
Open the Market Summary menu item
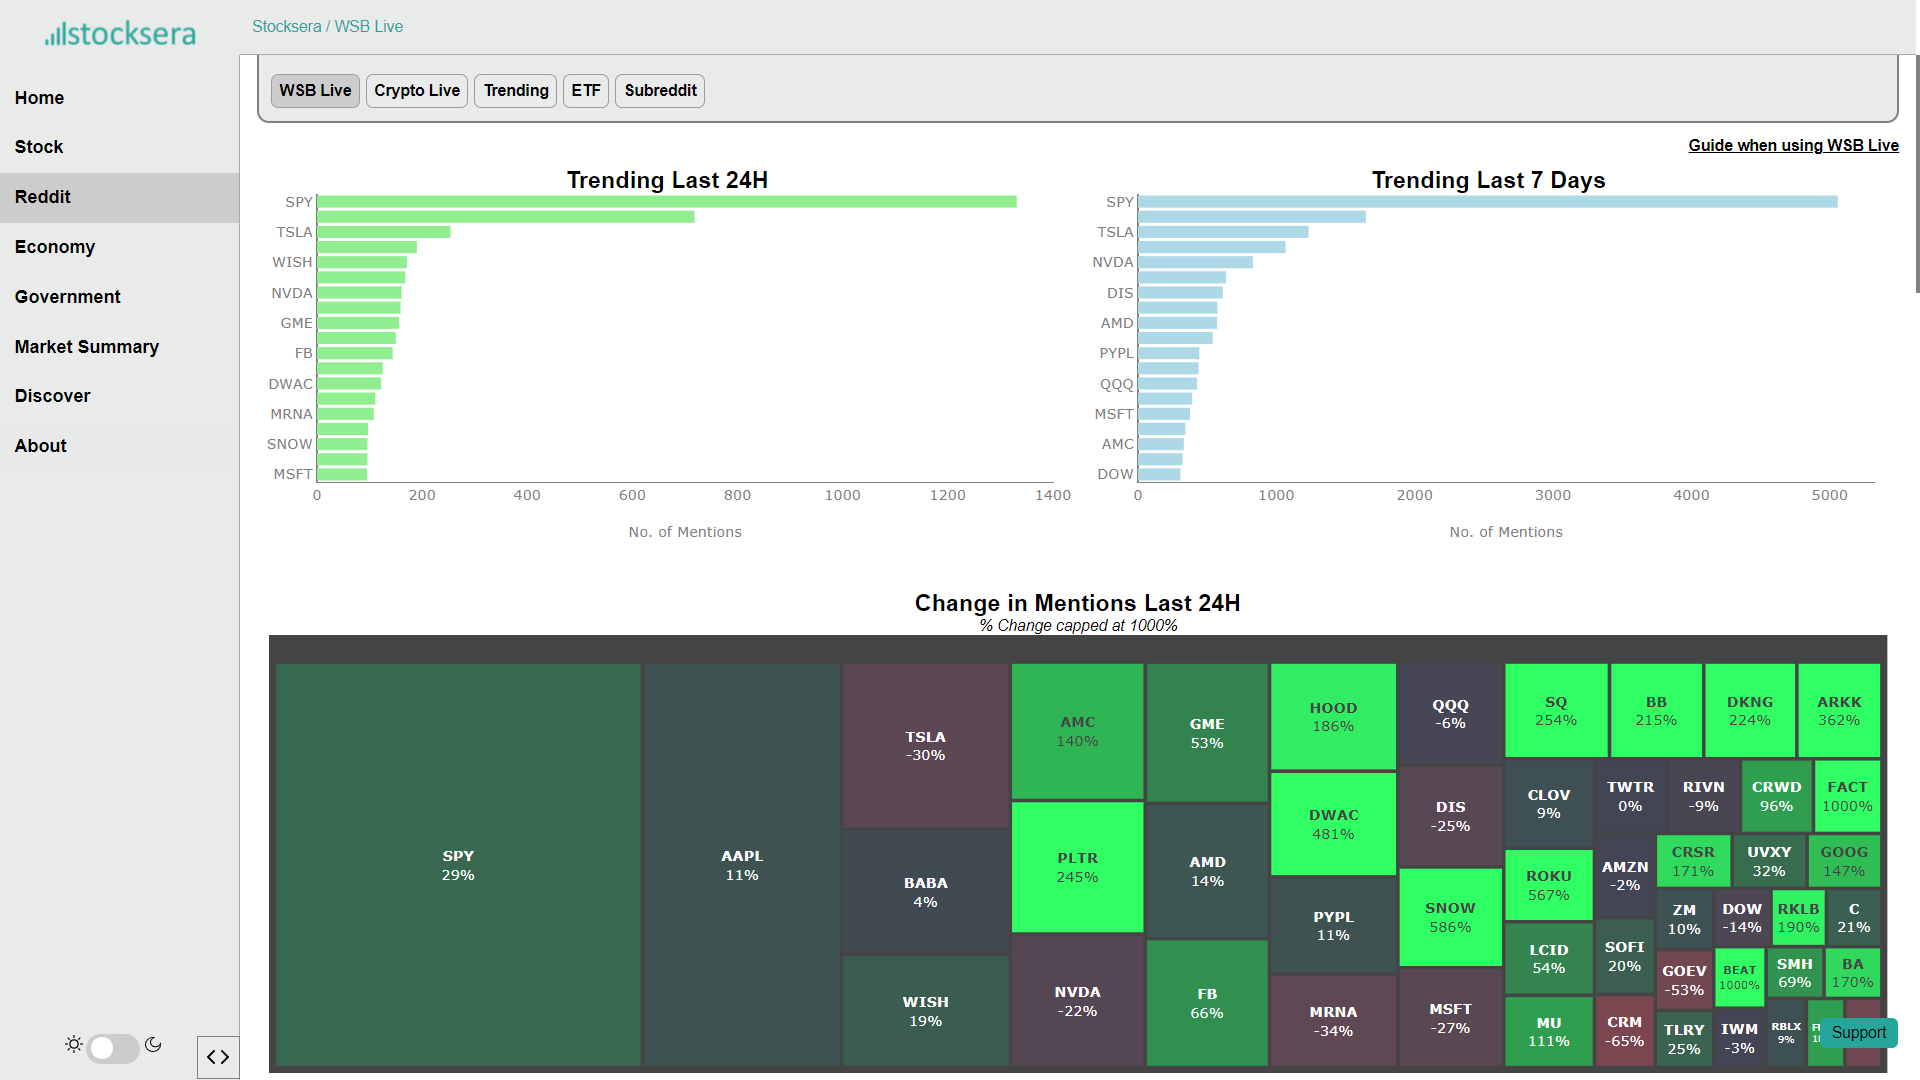pyautogui.click(x=87, y=347)
